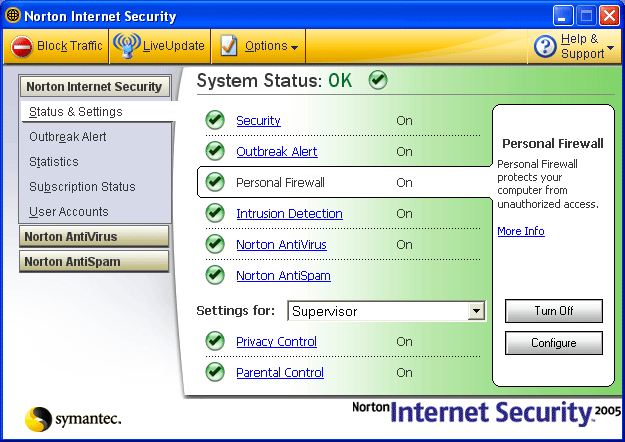Image resolution: width=625 pixels, height=442 pixels.
Task: Turn Off the Personal Firewall
Action: click(553, 311)
